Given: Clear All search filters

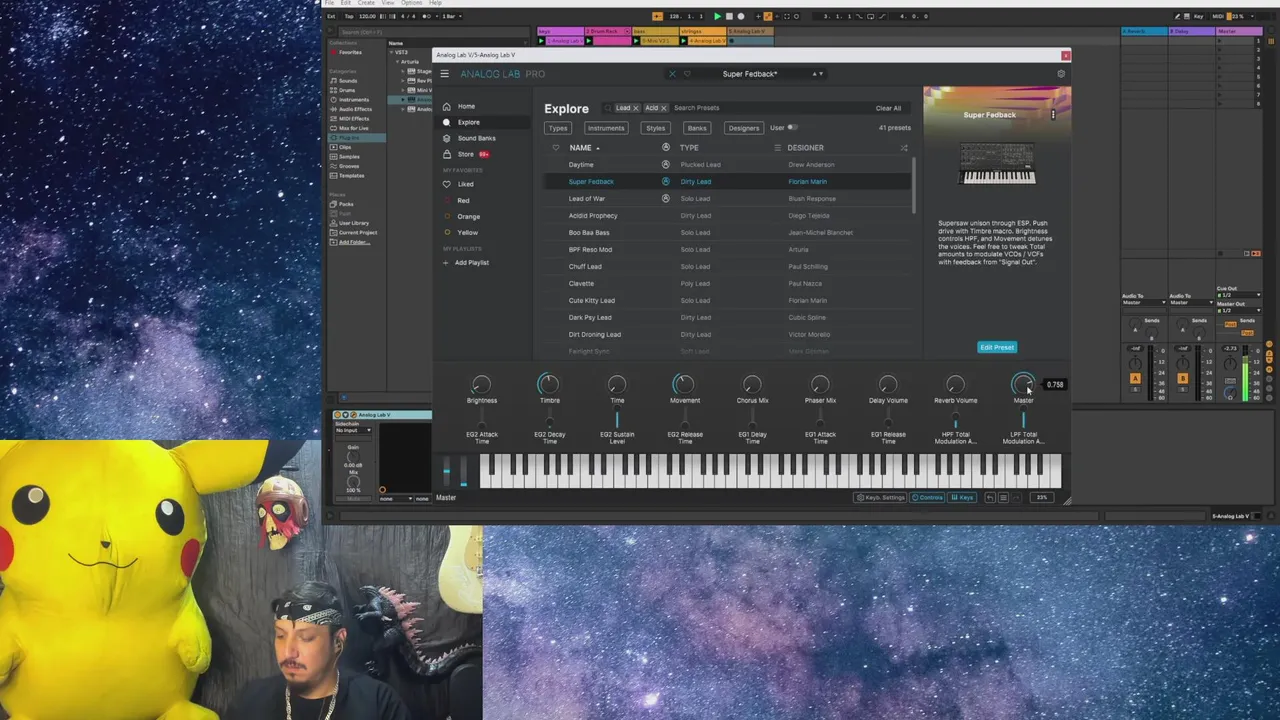Looking at the screenshot, I should (x=888, y=108).
